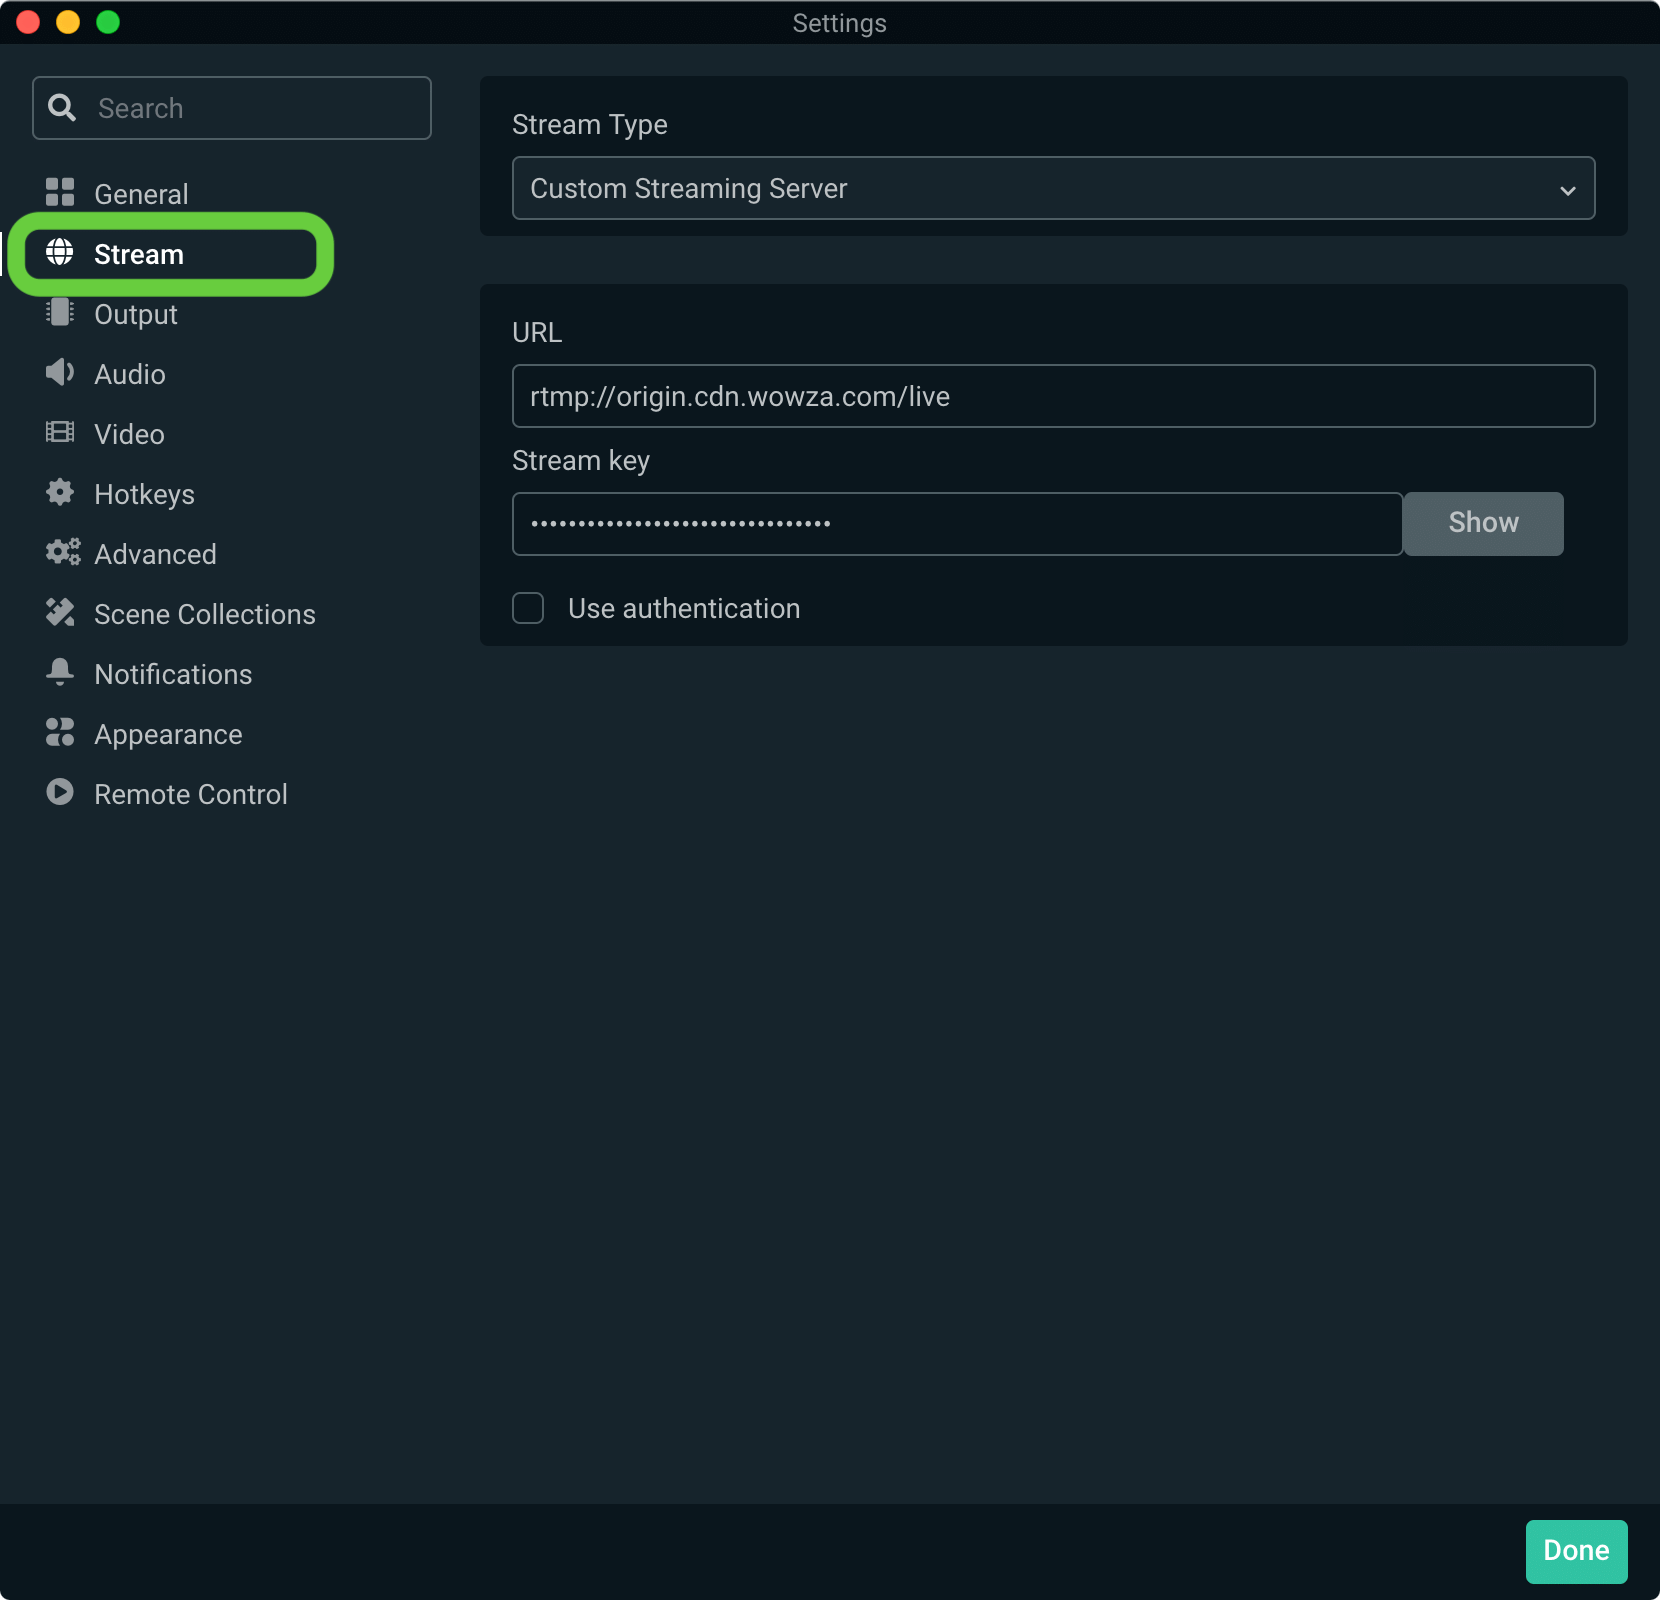Go to Notifications settings
1660x1600 pixels.
point(173,674)
